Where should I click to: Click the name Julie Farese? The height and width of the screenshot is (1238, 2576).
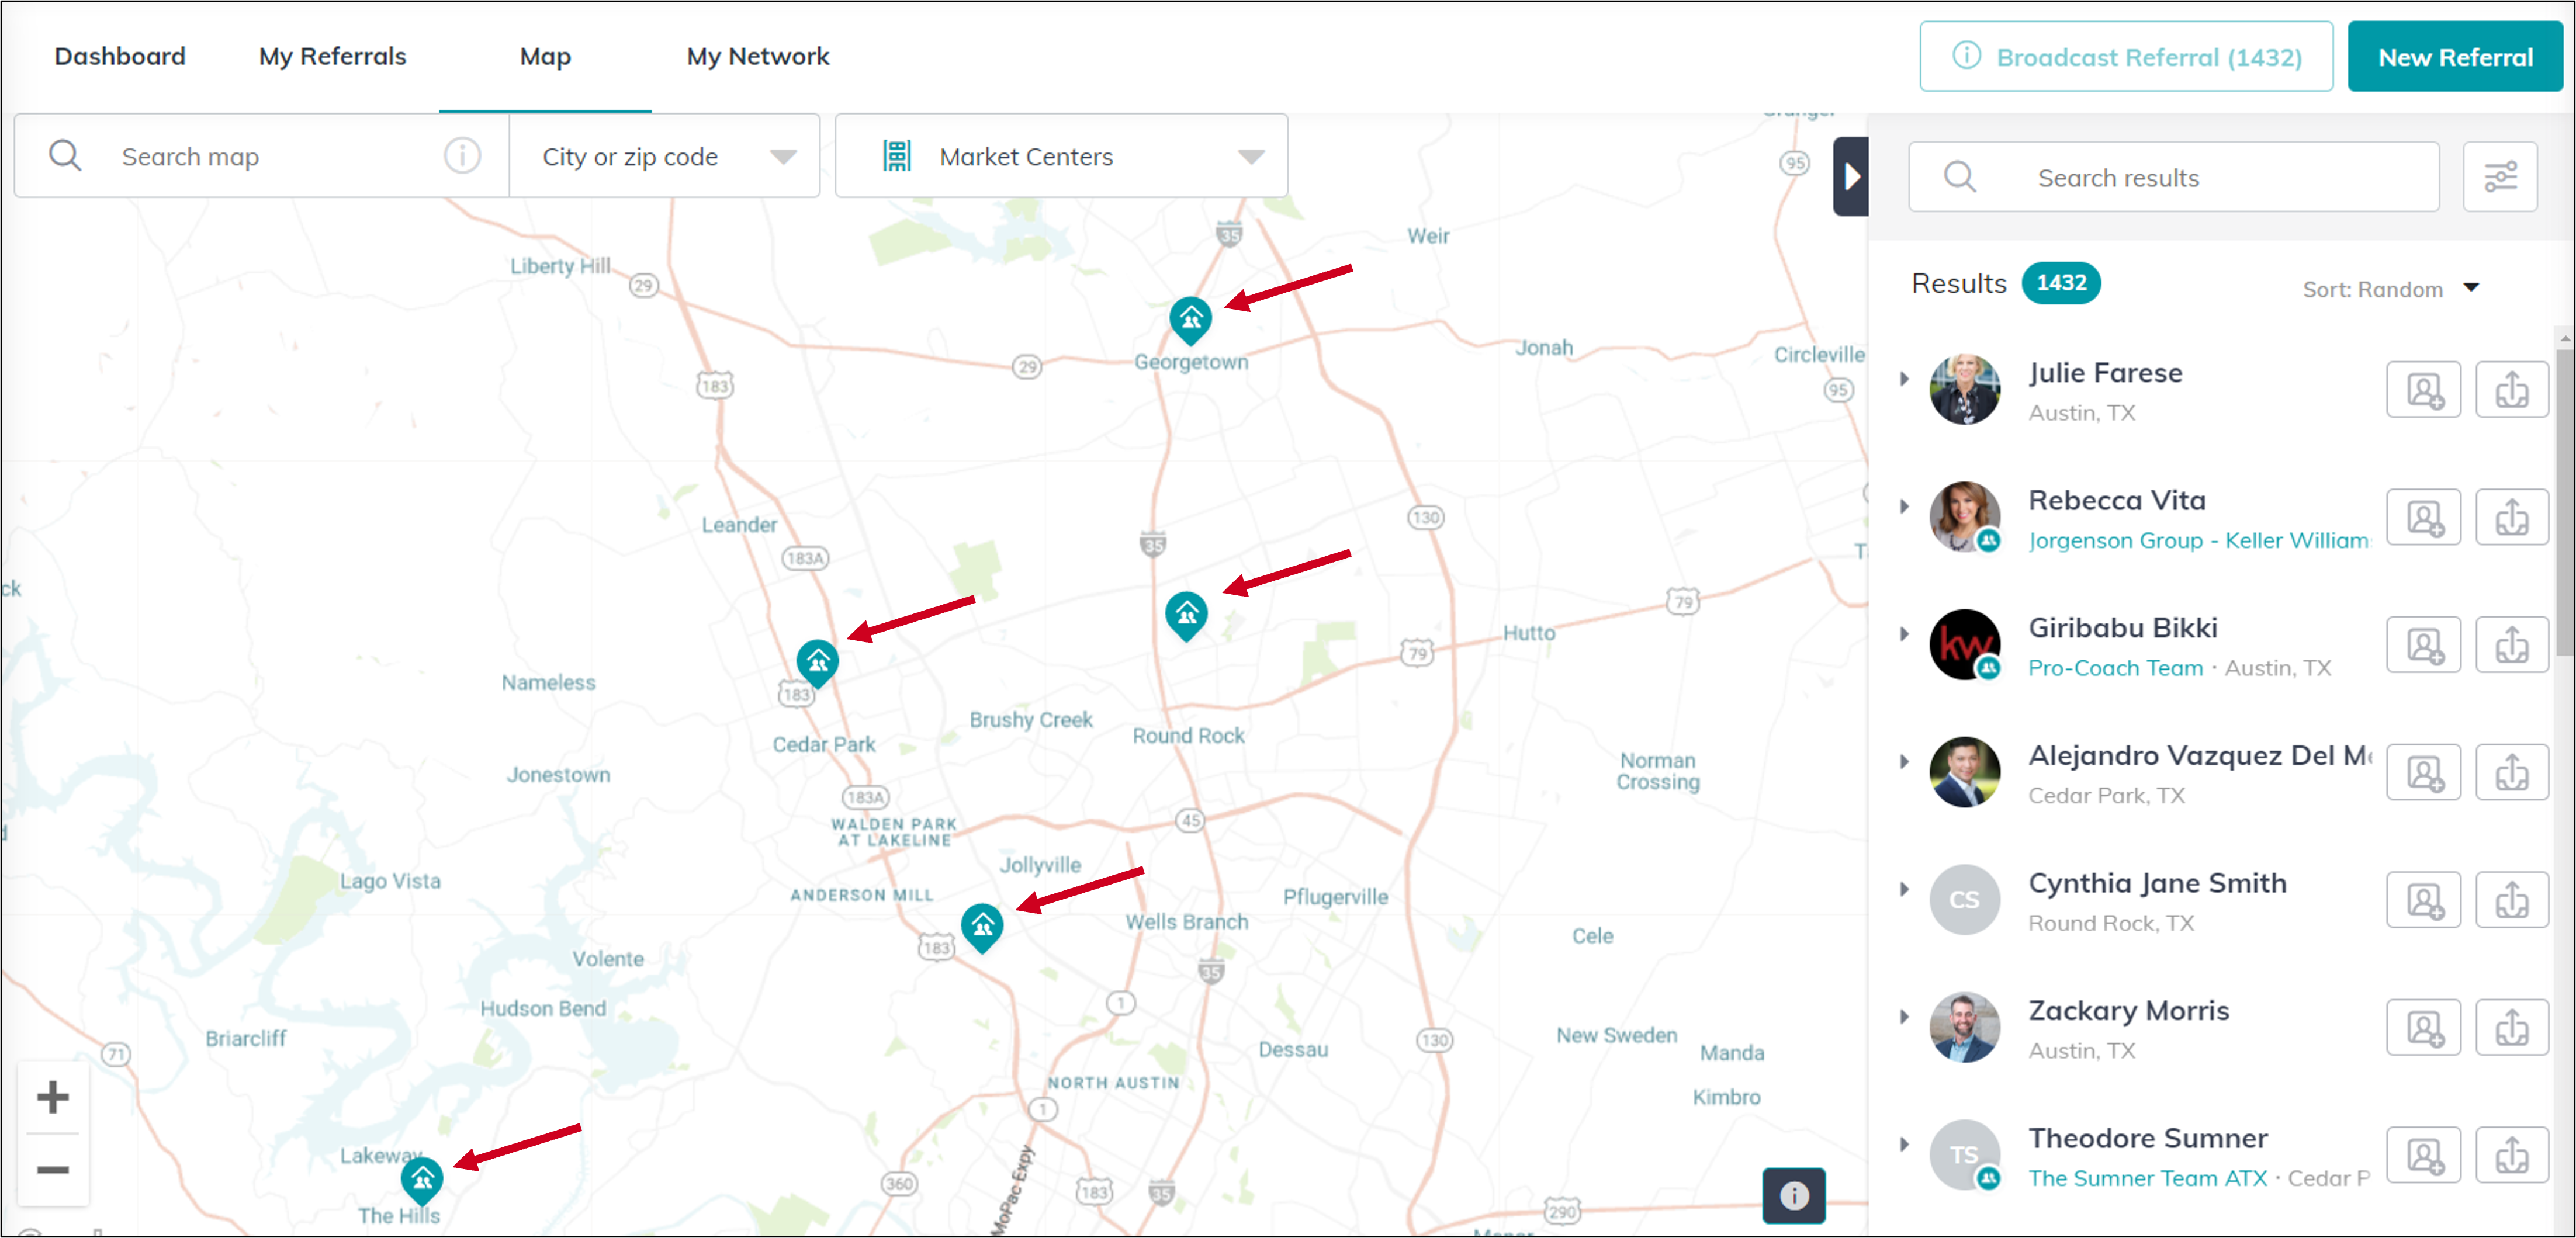click(x=2105, y=373)
